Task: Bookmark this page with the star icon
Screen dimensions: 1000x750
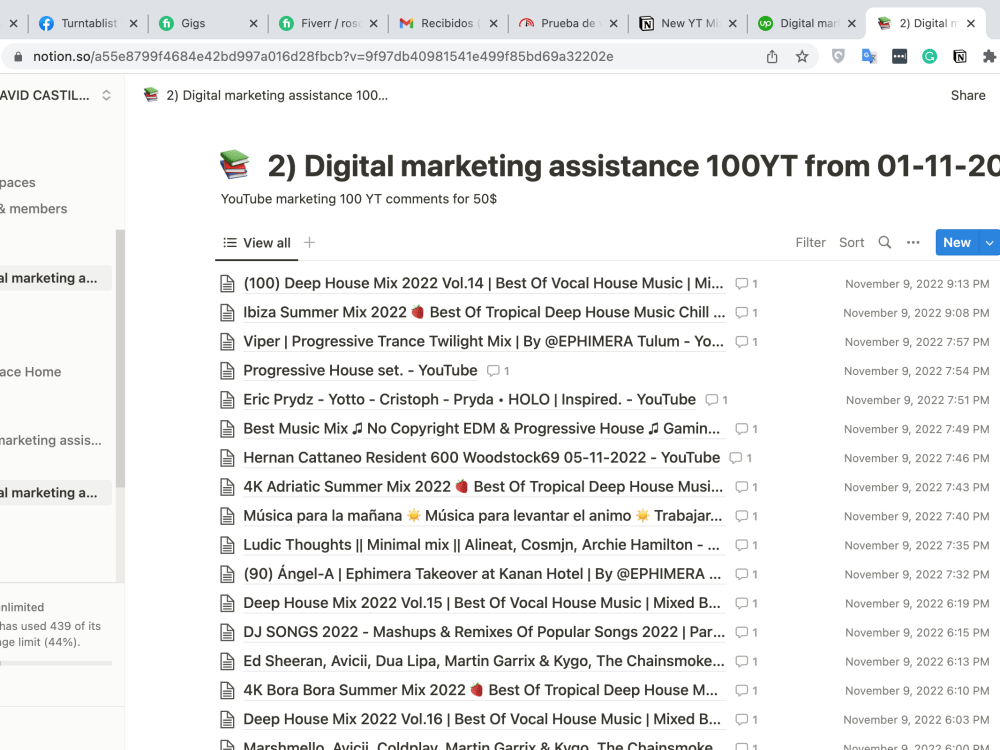Action: click(x=802, y=57)
